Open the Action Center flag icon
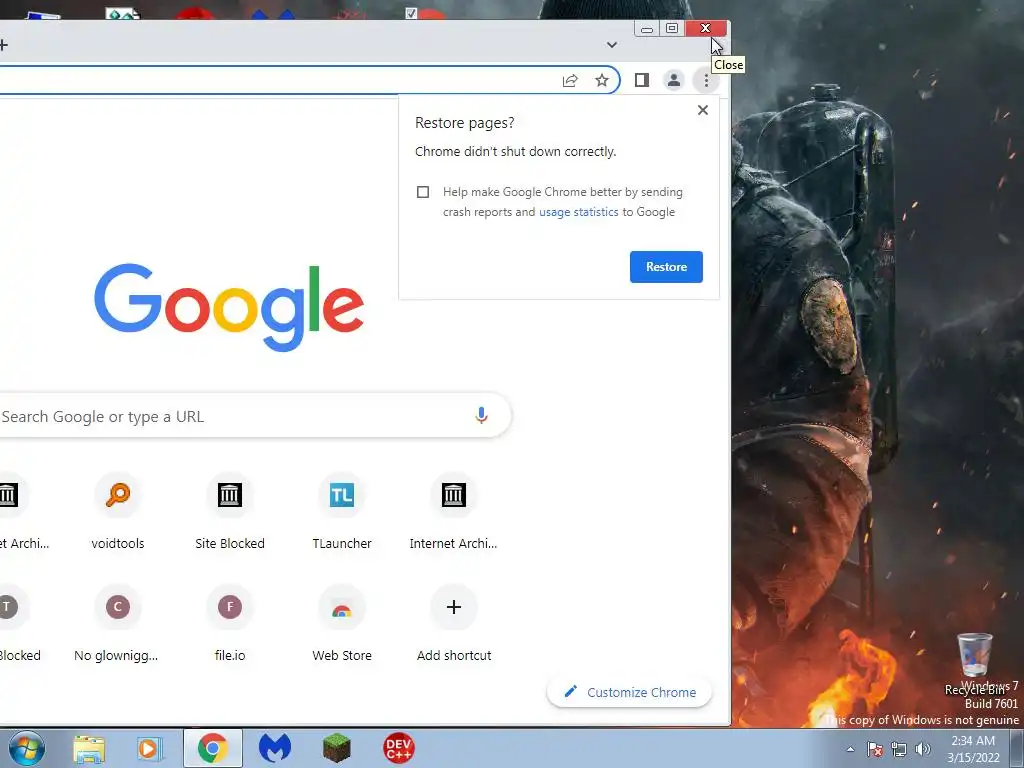The image size is (1024, 768). (875, 749)
